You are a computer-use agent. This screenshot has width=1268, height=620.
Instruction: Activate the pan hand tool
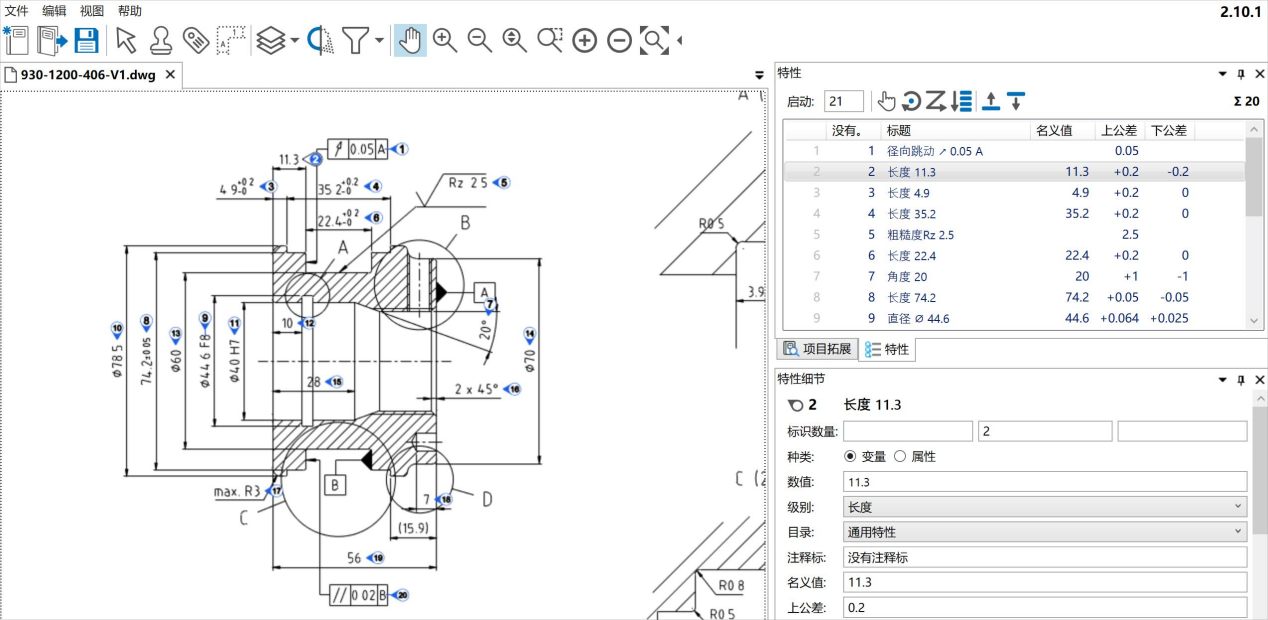(410, 40)
